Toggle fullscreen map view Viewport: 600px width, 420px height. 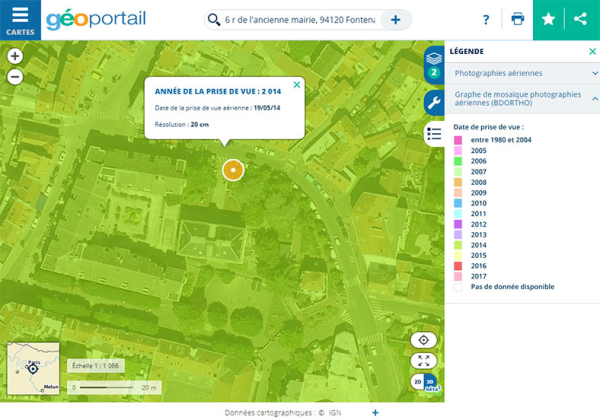[424, 361]
